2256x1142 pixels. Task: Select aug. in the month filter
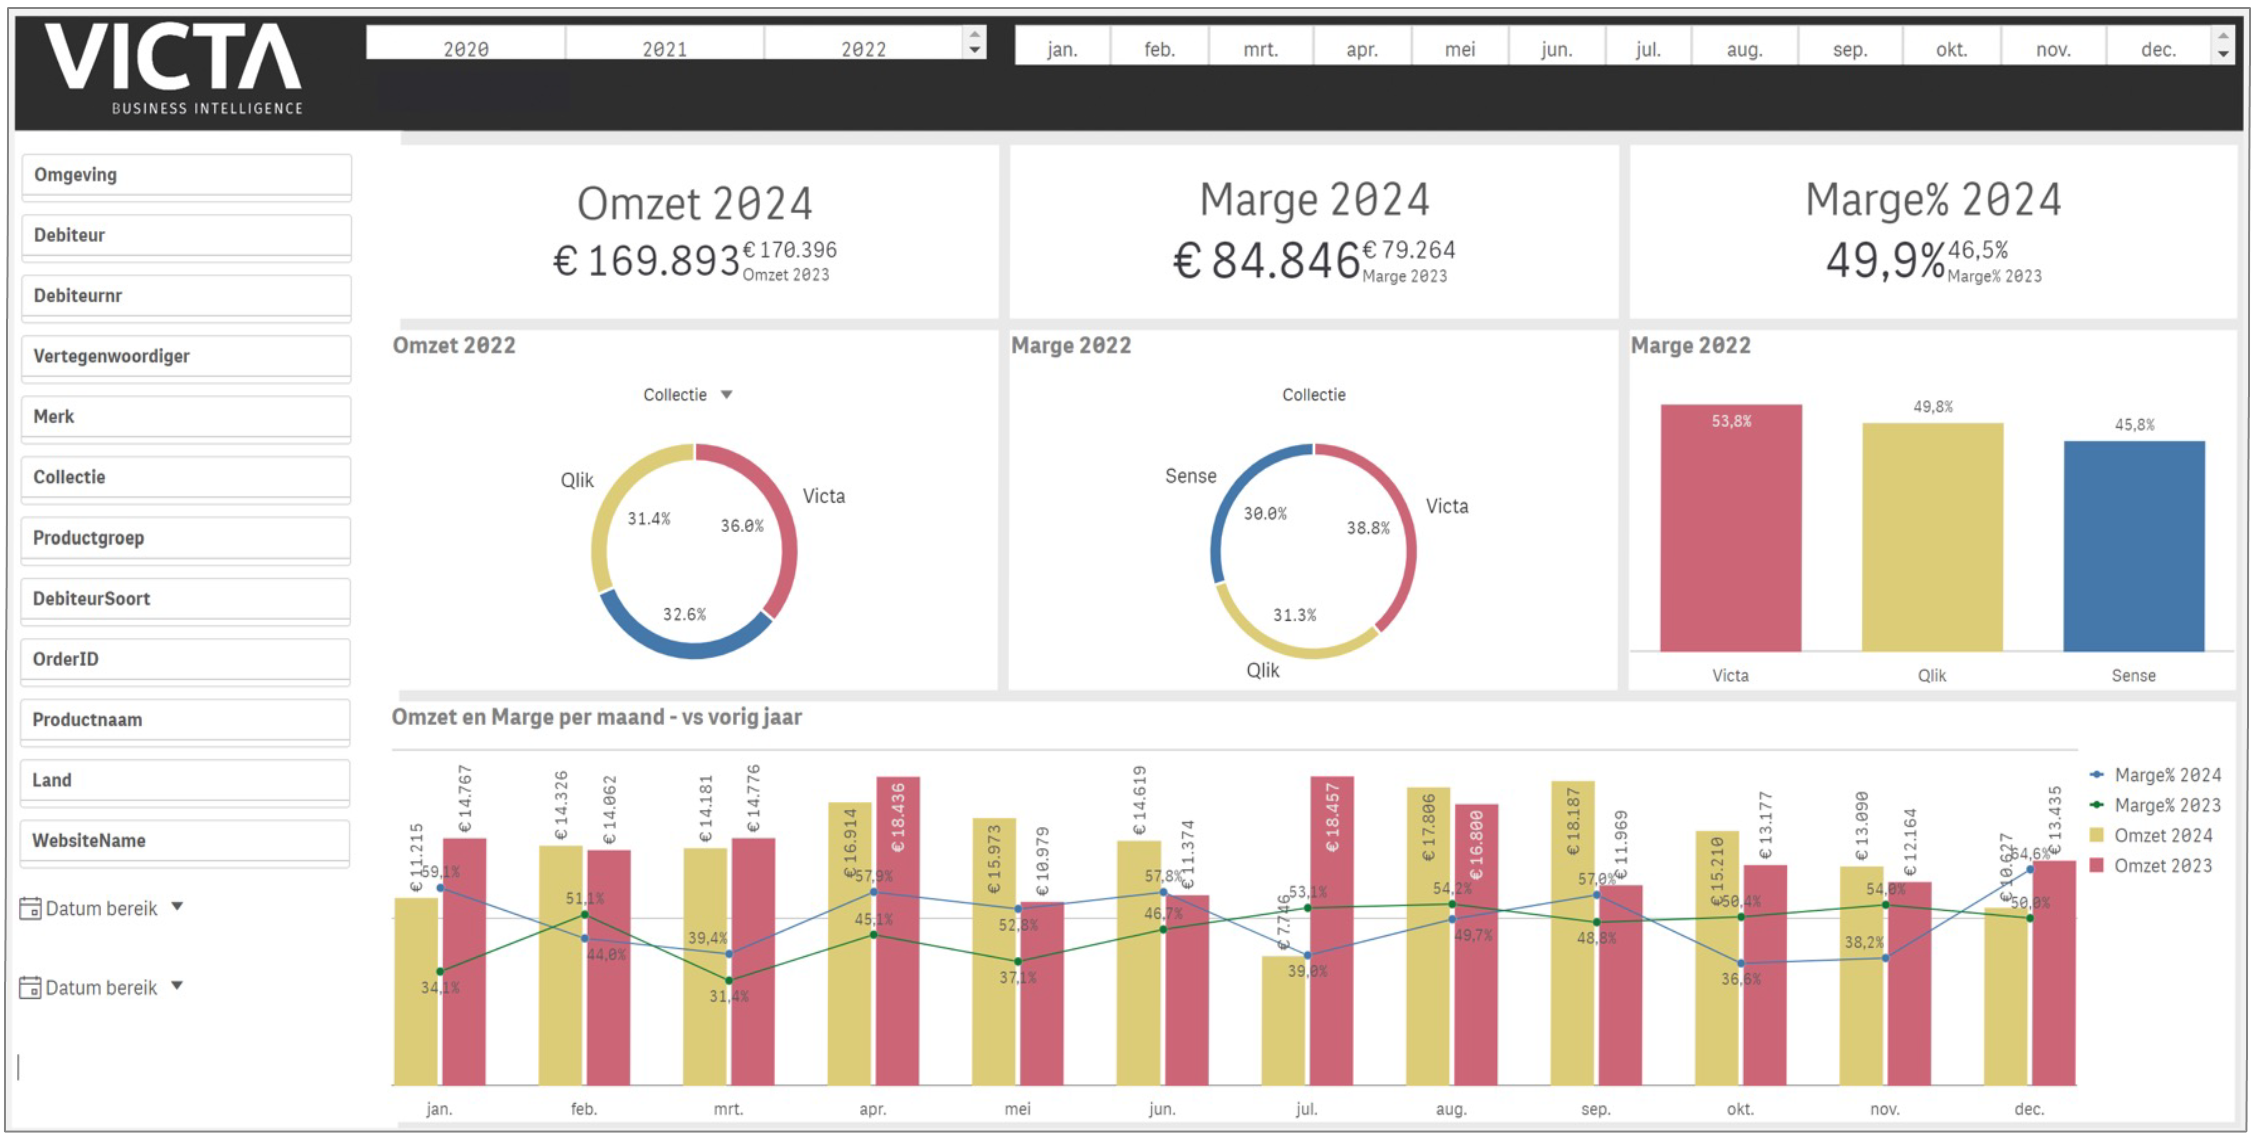pyautogui.click(x=1745, y=48)
